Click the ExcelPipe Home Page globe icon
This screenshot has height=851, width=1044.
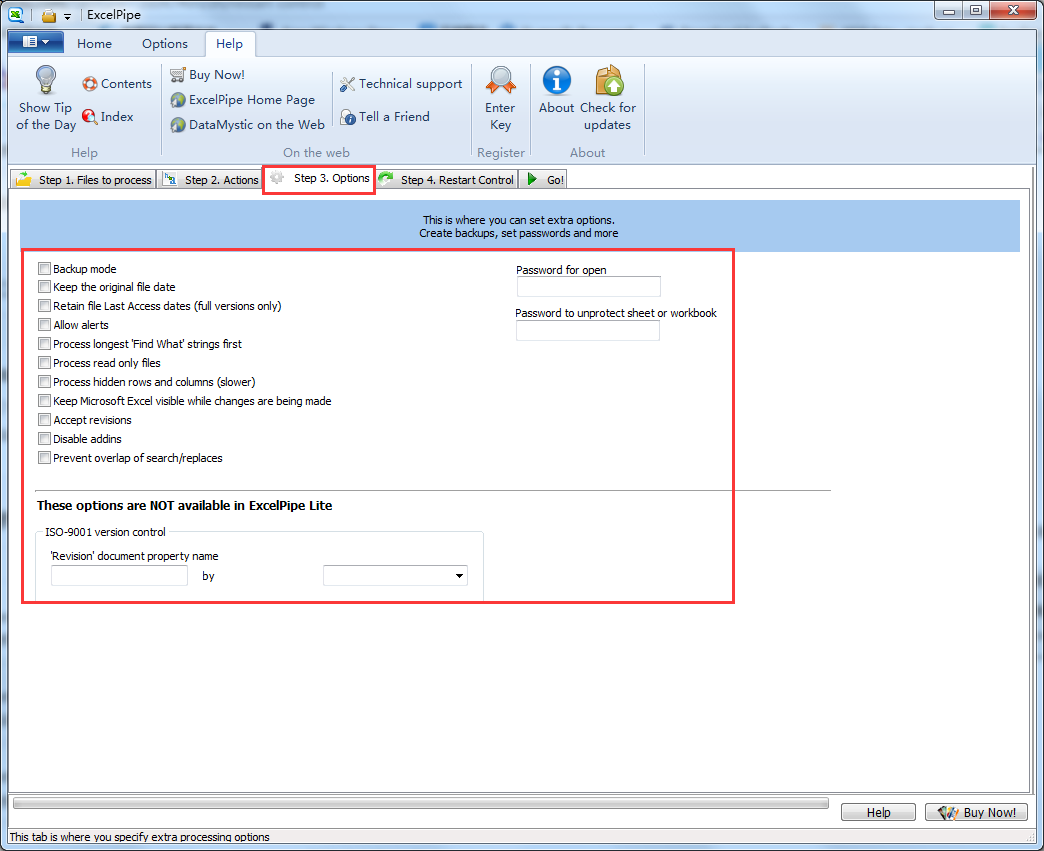pos(178,100)
